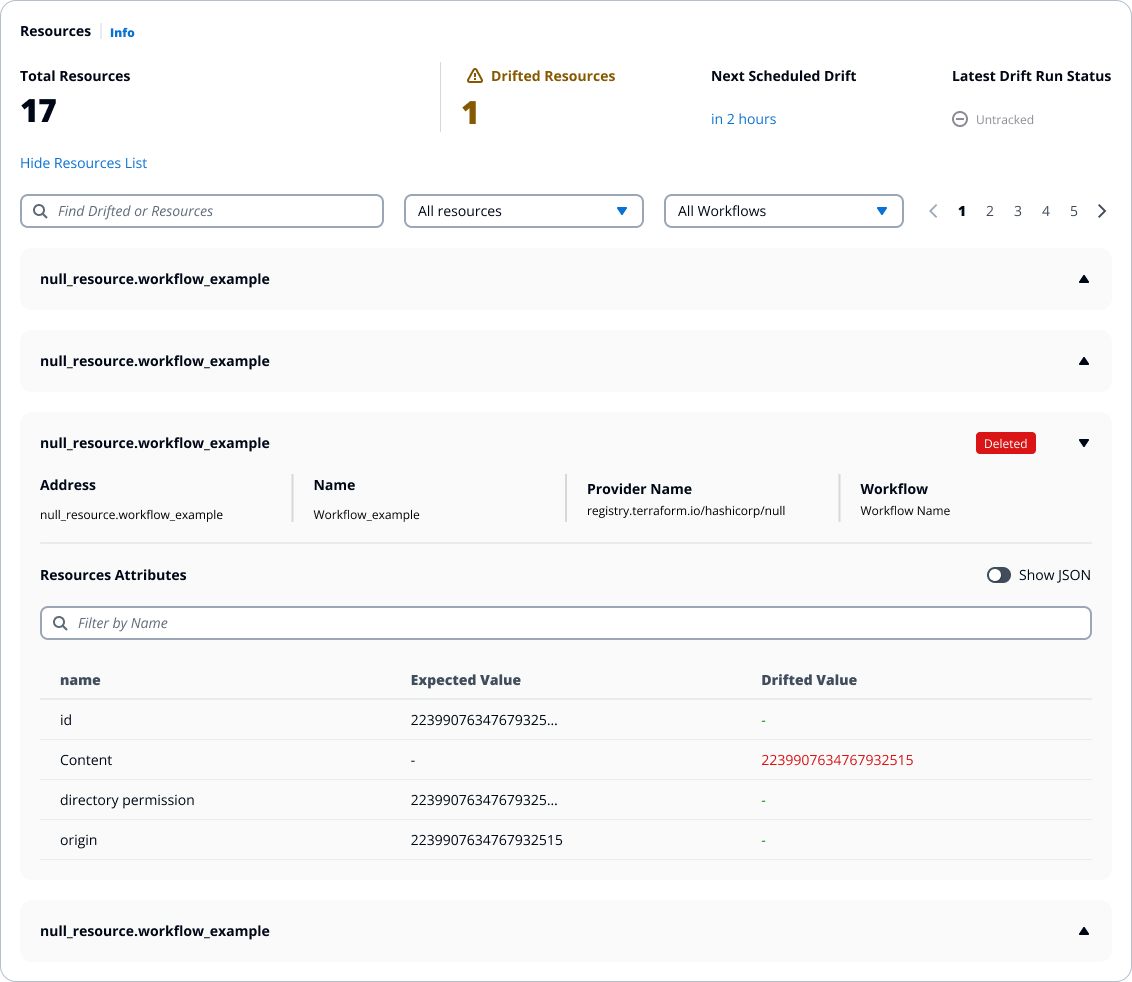Expand the first null_resource.workflow_example row
The width and height of the screenshot is (1132, 982).
tap(1084, 279)
